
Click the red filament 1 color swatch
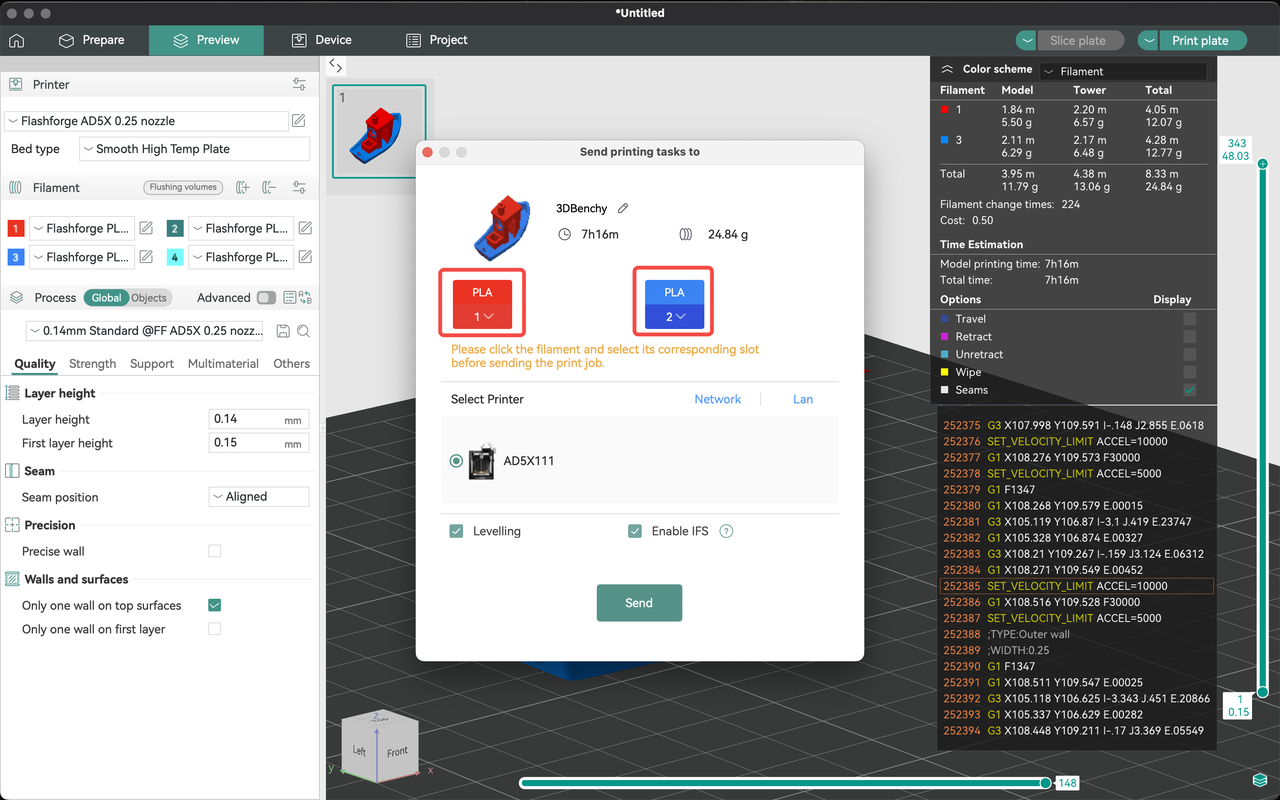tap(16, 229)
